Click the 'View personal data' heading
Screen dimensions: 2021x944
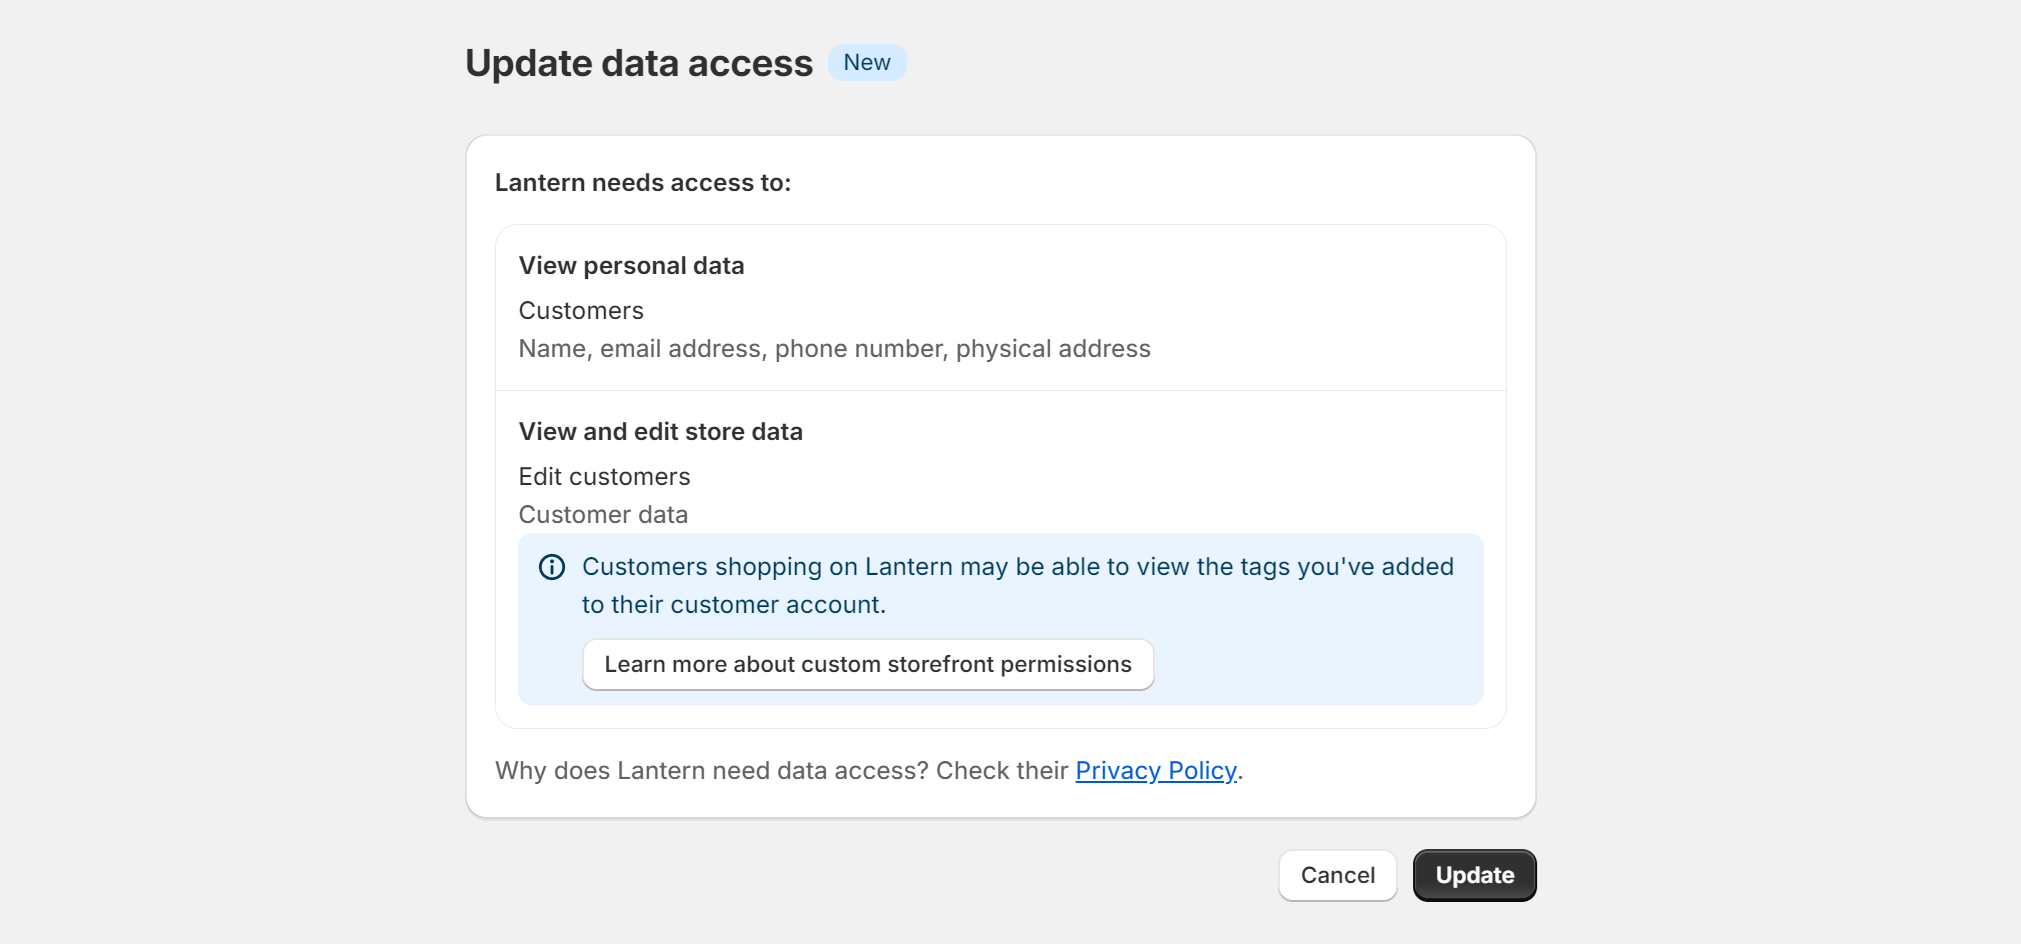(631, 266)
